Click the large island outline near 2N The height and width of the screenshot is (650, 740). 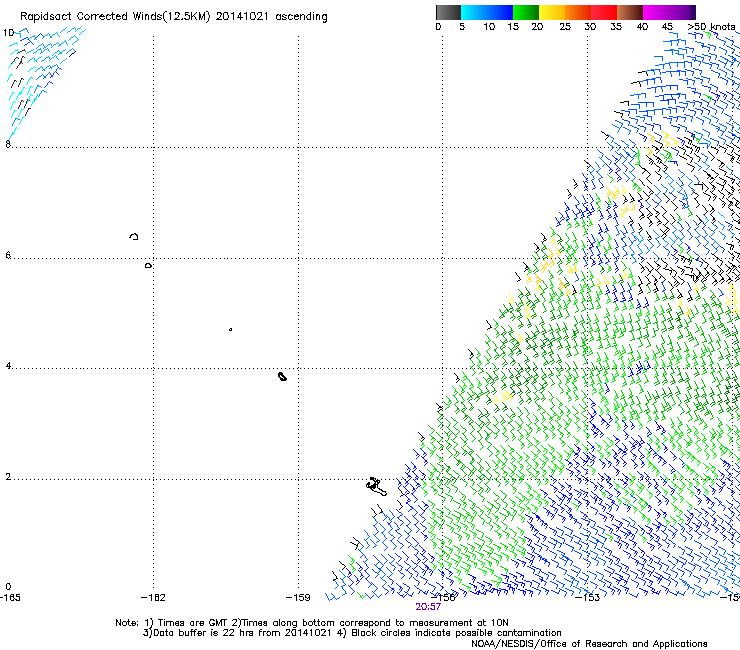376,486
